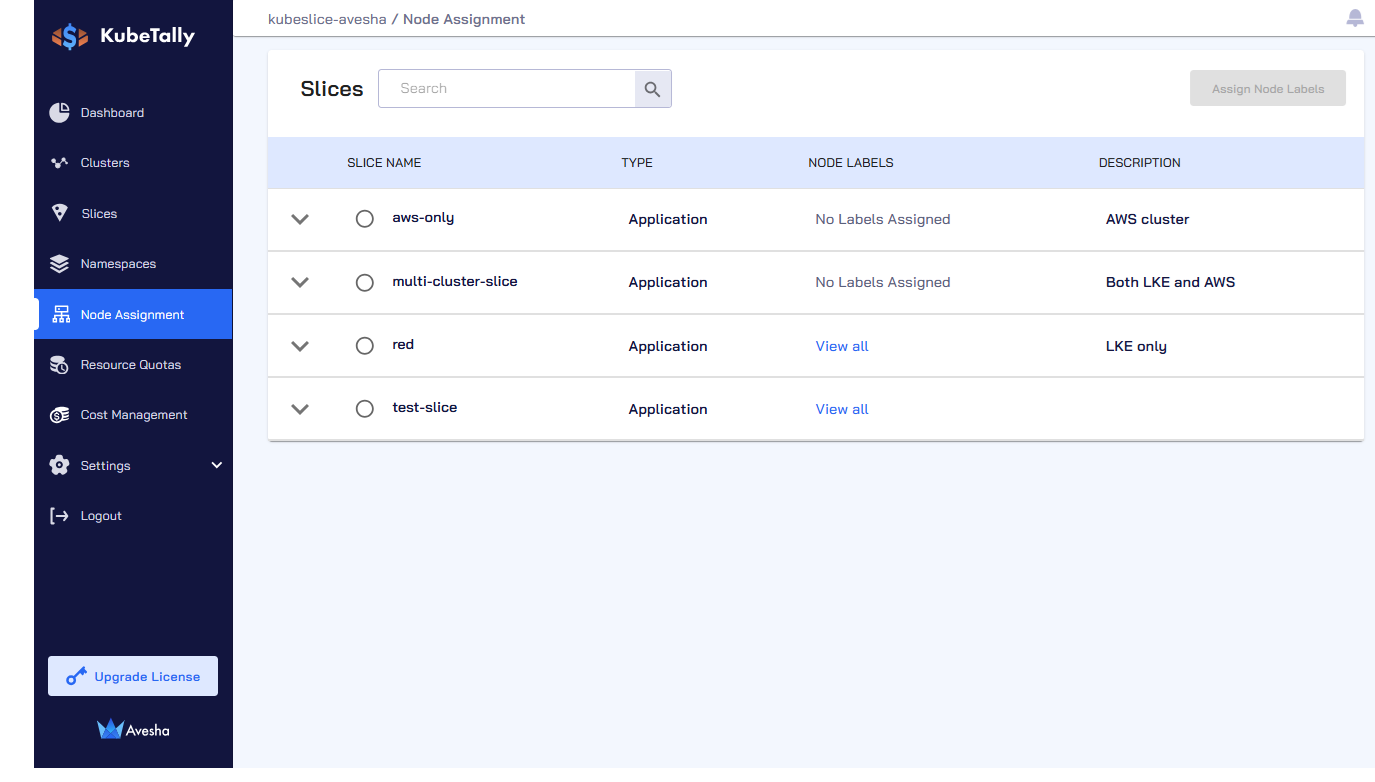
Task: Click the red slice name text
Action: (403, 344)
